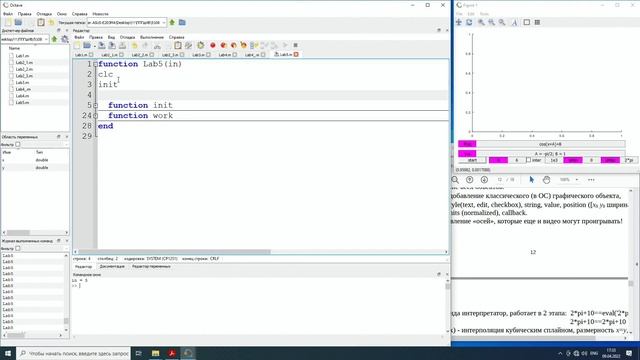Go up one directory using green arrow beside current folder

tap(172, 22)
